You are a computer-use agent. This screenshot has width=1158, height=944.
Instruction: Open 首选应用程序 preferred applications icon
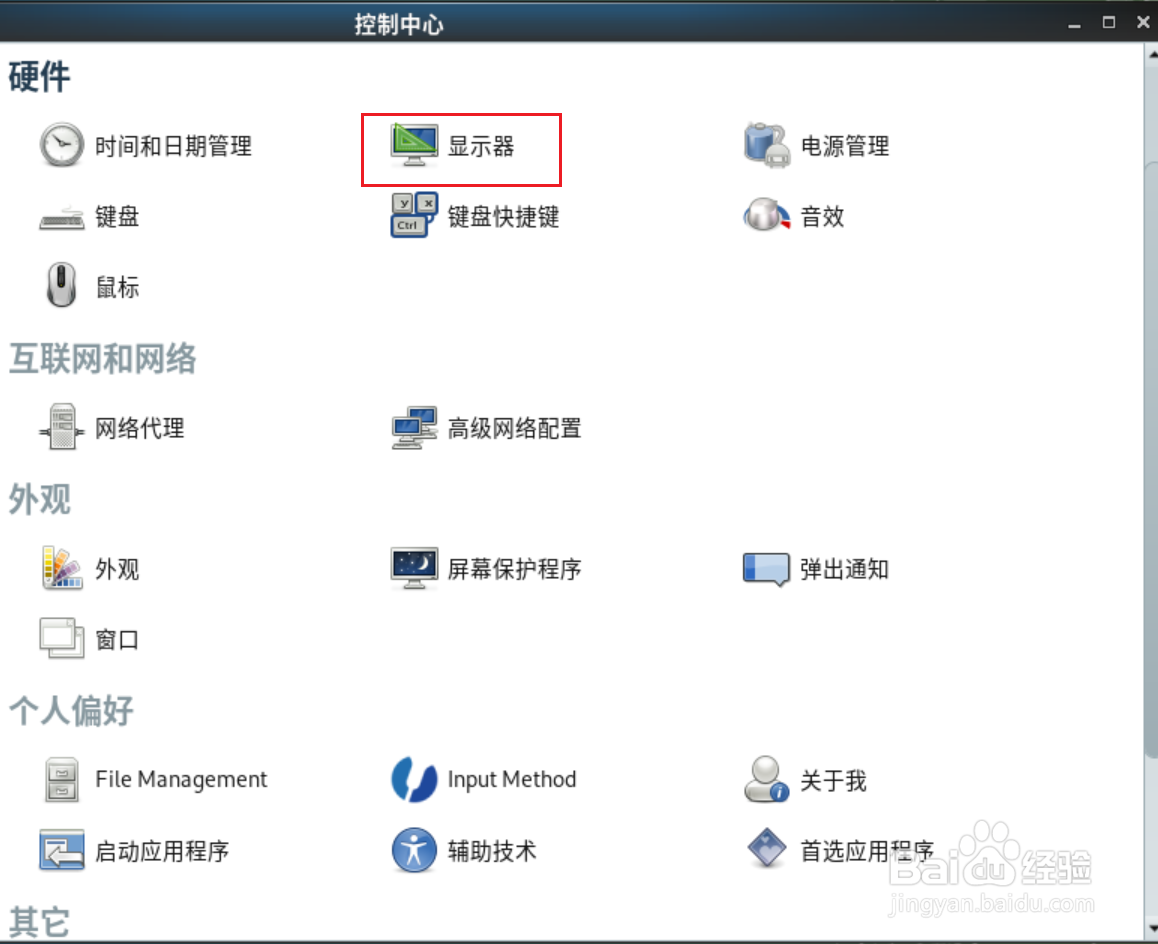767,849
